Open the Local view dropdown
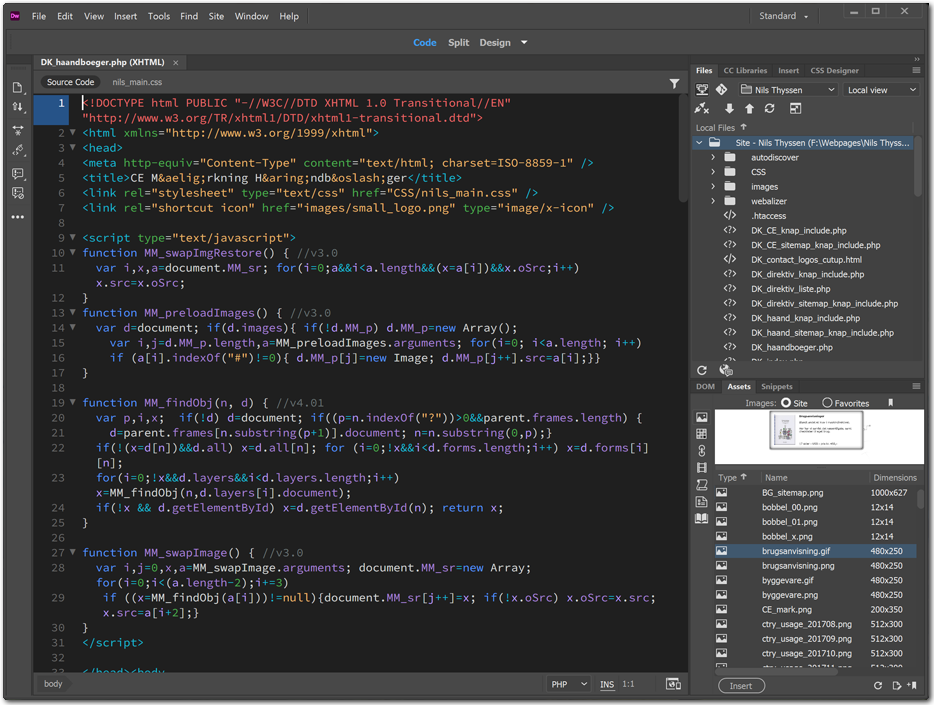 881,90
